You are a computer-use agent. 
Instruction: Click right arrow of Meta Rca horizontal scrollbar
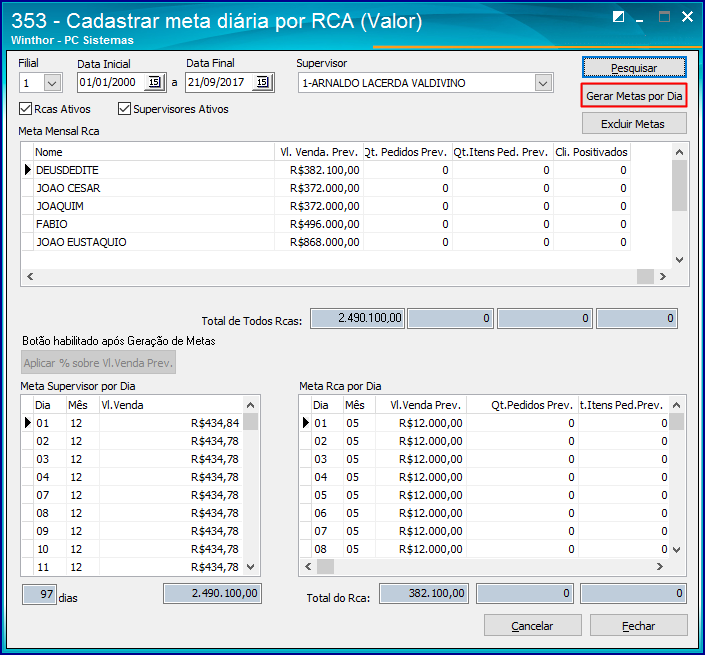[x=660, y=566]
